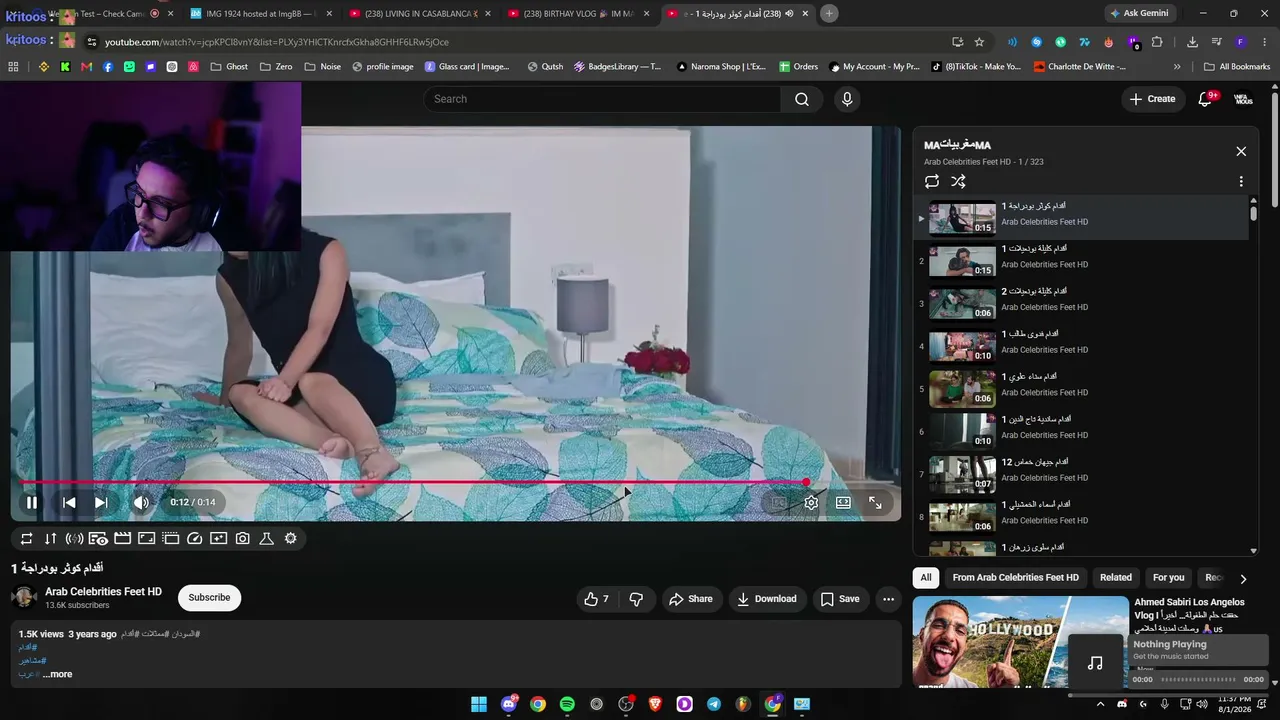The width and height of the screenshot is (1280, 720).
Task: Mute the video player volume
Action: [141, 502]
